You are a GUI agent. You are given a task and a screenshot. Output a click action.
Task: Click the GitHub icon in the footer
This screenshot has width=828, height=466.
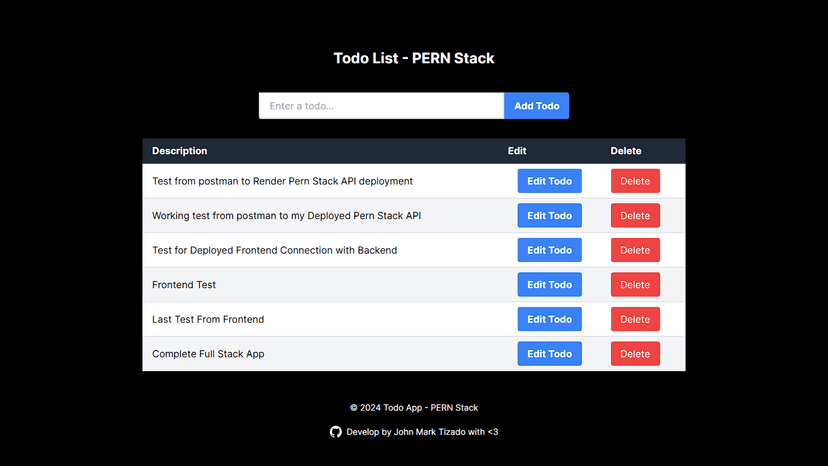(x=336, y=432)
